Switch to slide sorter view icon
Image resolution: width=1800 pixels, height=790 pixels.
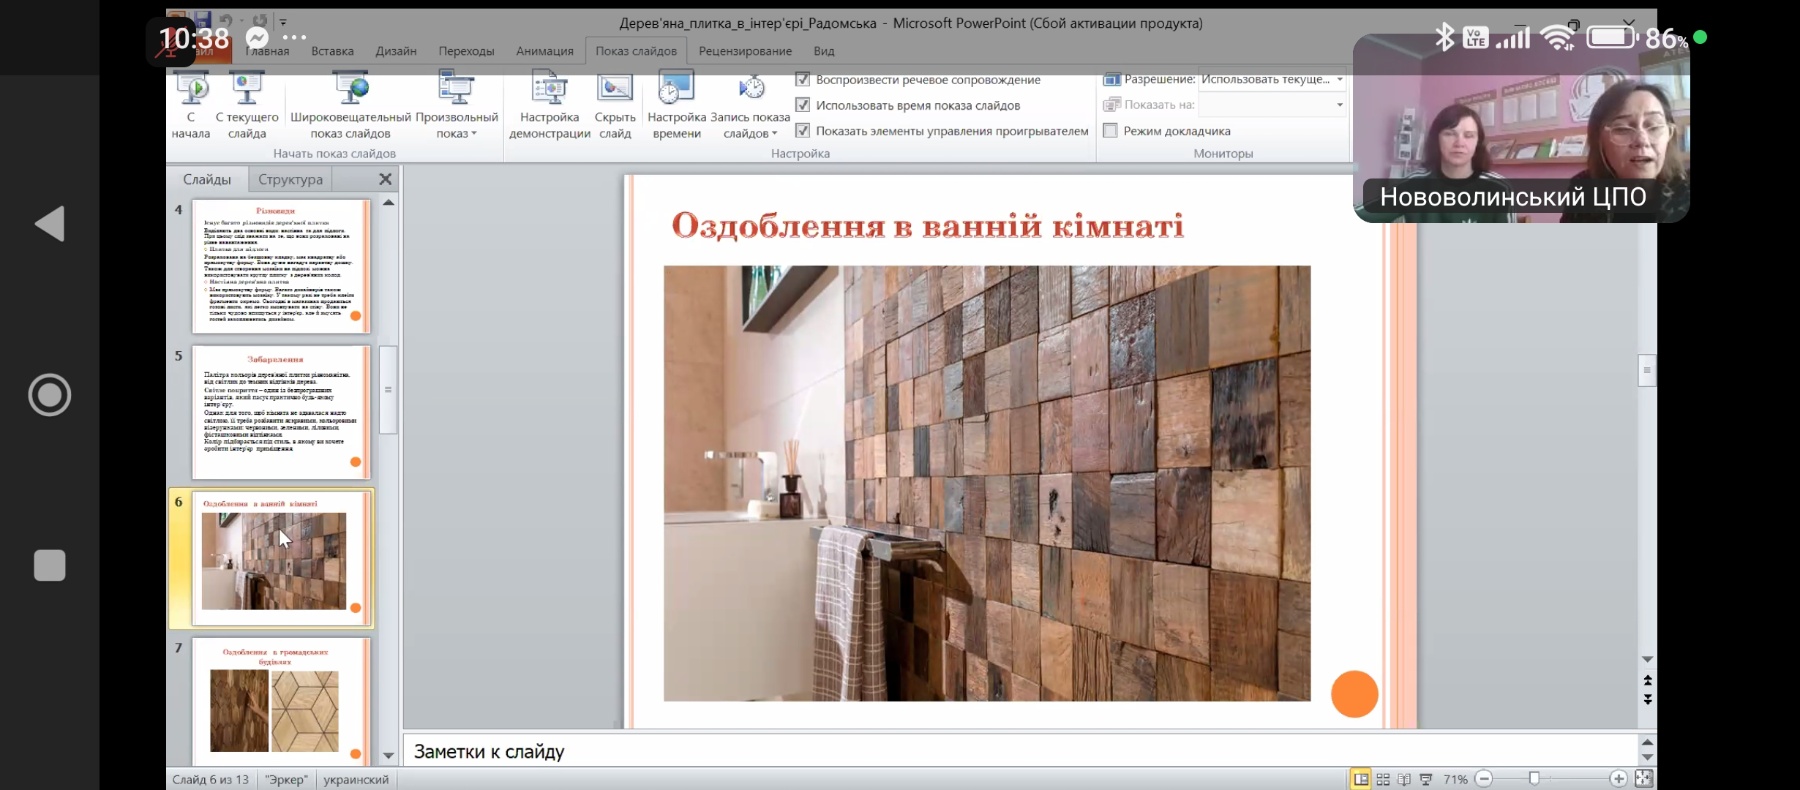(1383, 779)
